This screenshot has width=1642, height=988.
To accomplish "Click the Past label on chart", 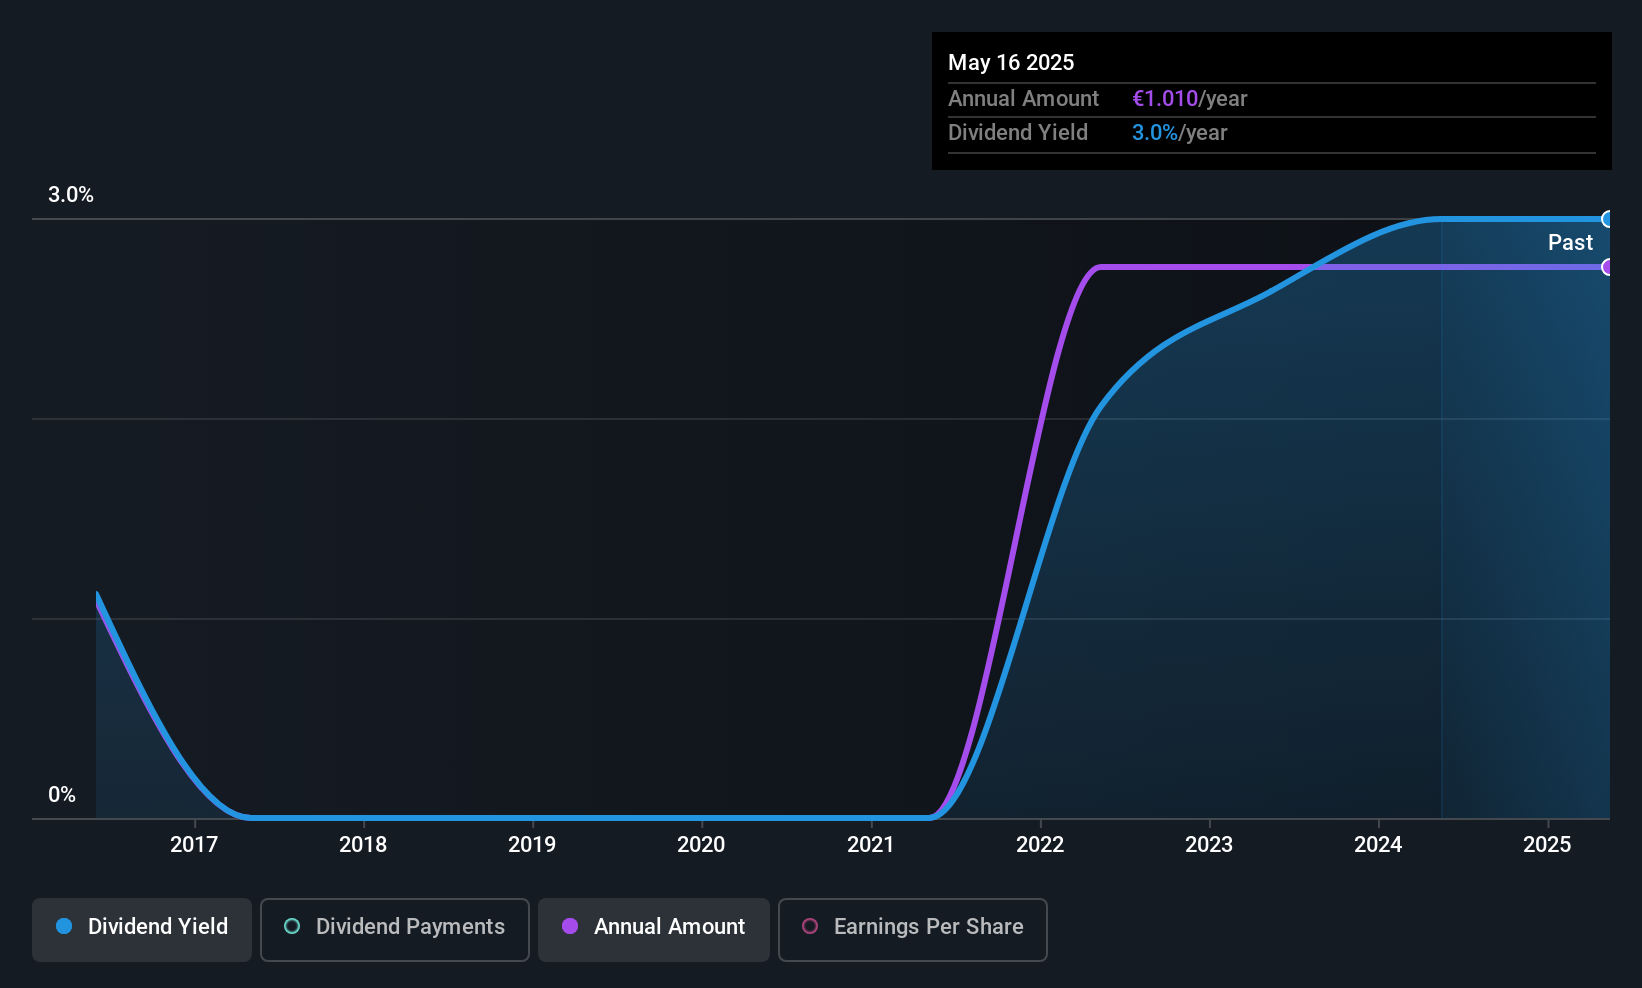I will click(1570, 242).
